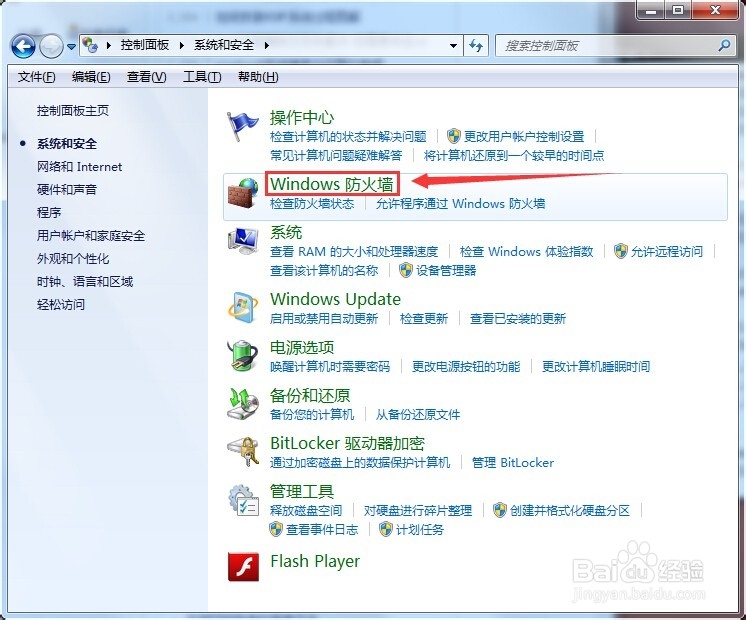Expand the address bar history dropdown arrow
Screen dimensions: 746x620
[453, 46]
